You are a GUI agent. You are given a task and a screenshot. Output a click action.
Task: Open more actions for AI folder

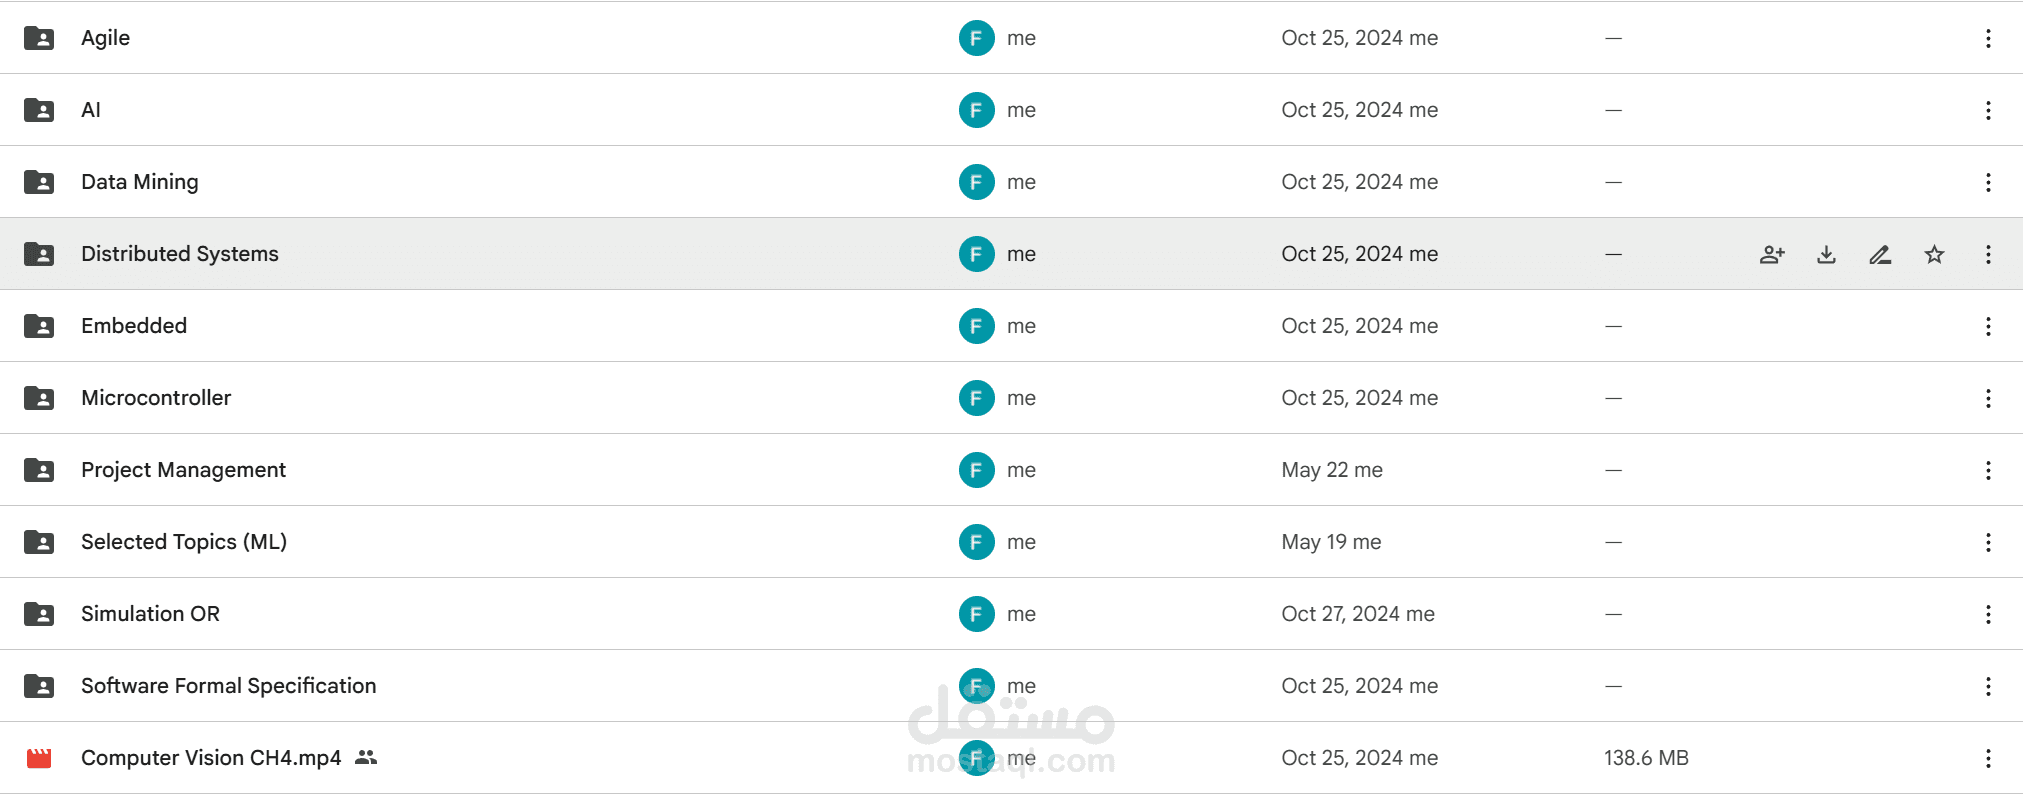pyautogui.click(x=1988, y=110)
